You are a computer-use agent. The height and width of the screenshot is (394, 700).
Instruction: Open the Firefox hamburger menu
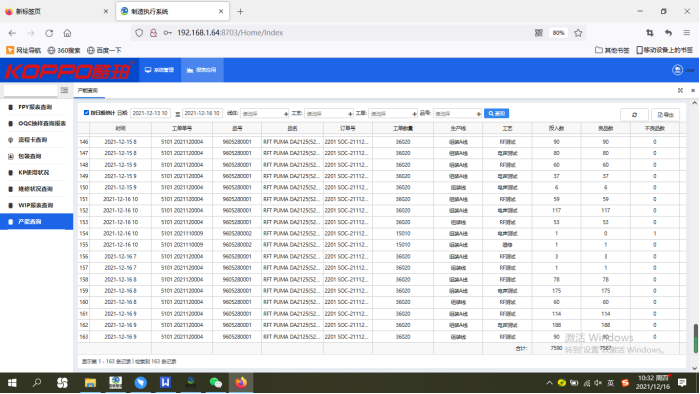687,33
